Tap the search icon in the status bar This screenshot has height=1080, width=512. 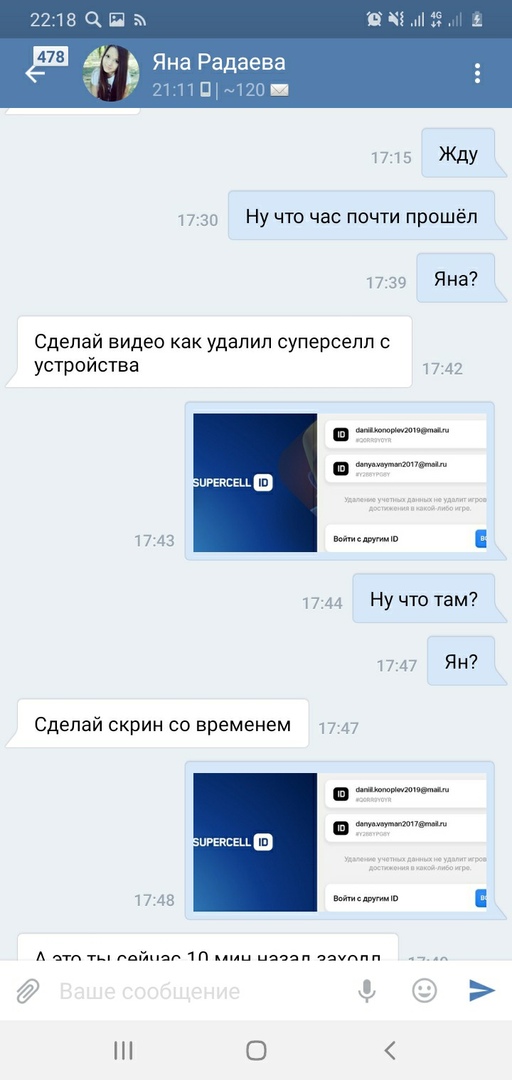[x=94, y=20]
